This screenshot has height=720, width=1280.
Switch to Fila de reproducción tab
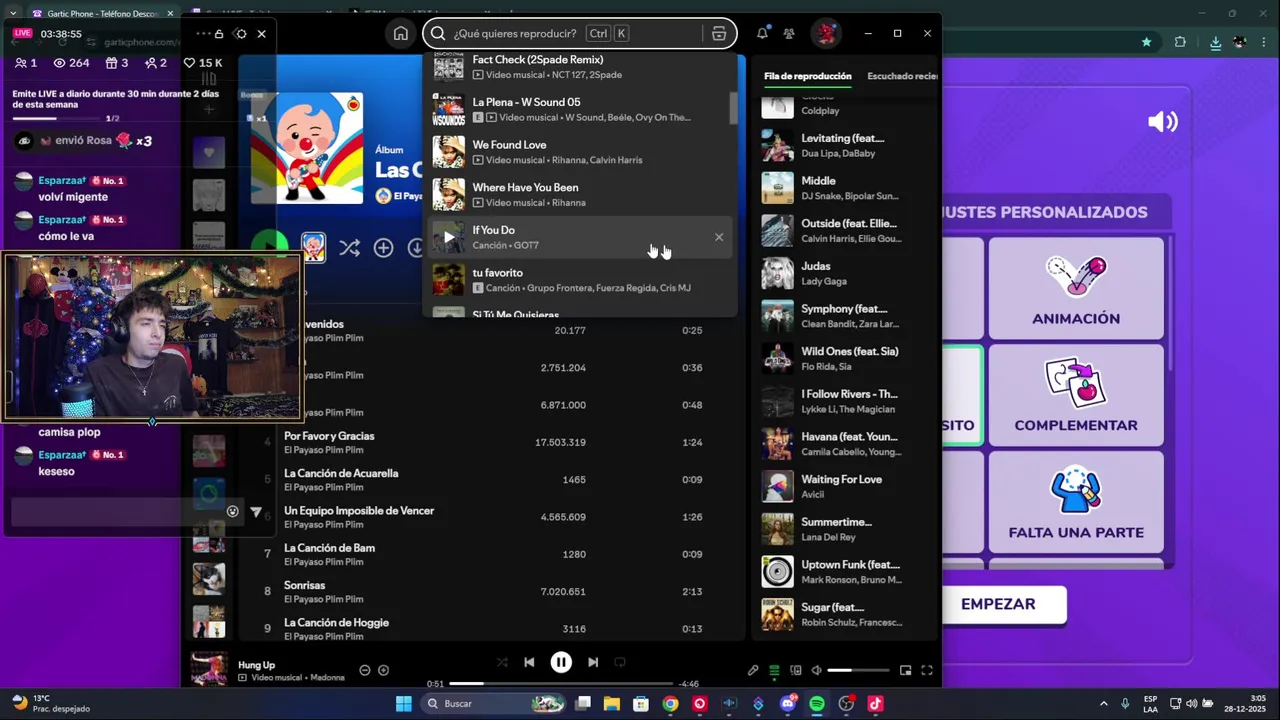pos(808,76)
